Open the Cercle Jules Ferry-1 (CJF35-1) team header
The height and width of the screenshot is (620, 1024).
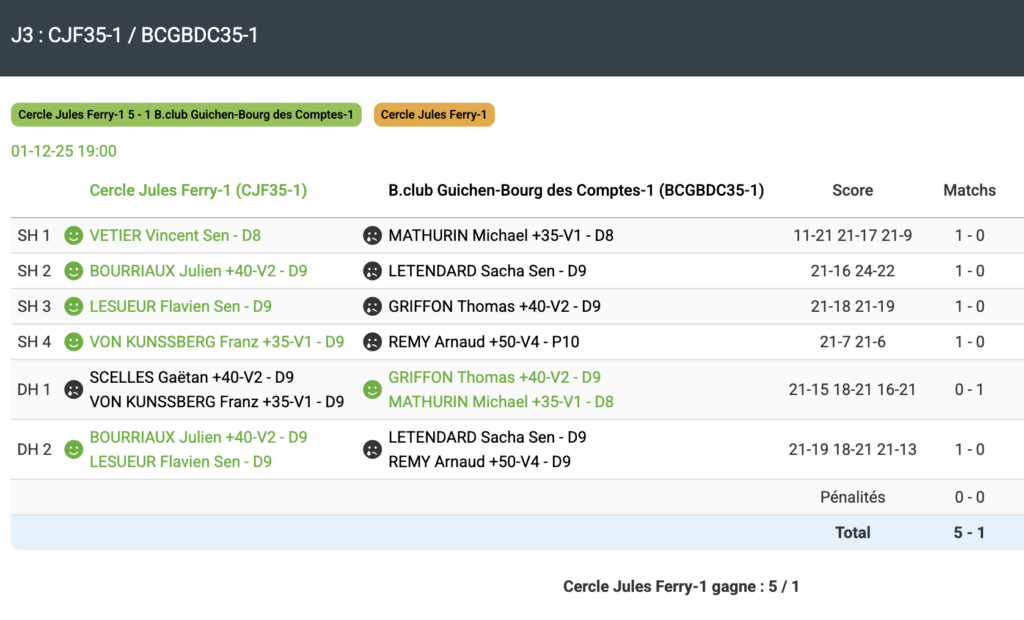coord(198,190)
